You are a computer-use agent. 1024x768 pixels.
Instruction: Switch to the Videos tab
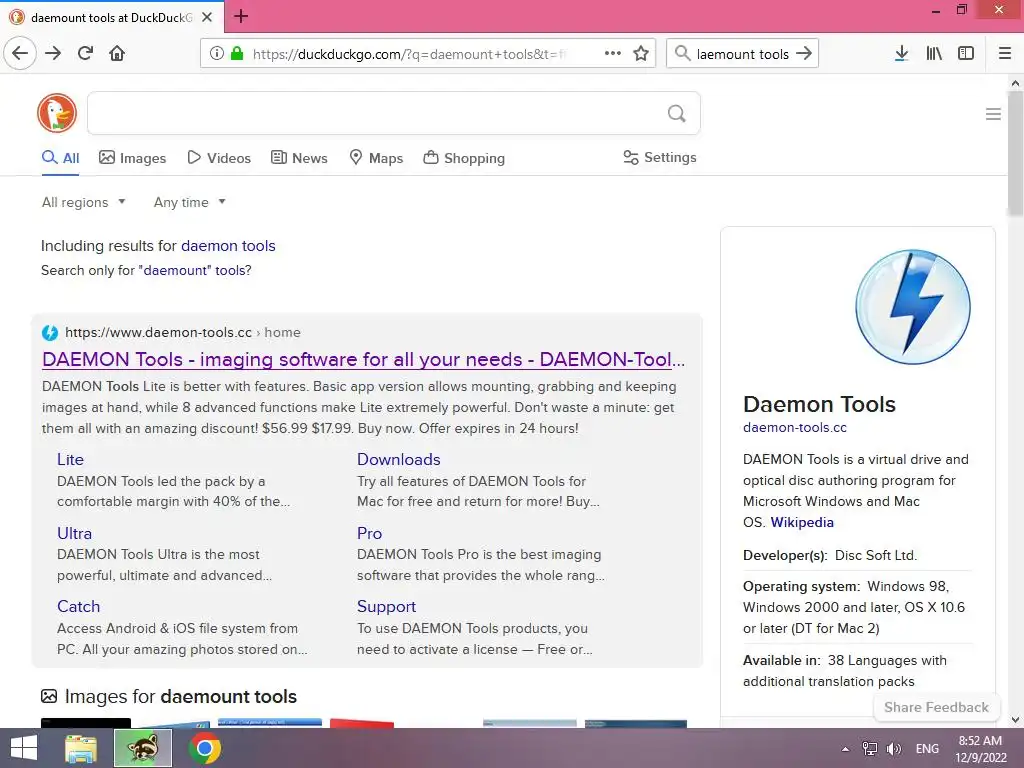219,158
